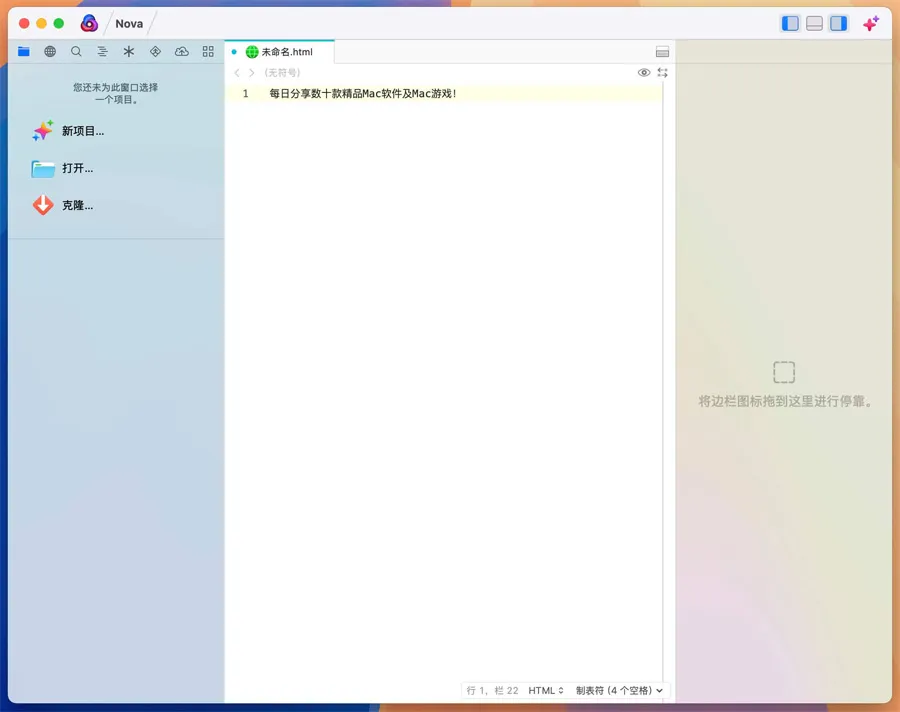Toggle the bottom pane visibility

814,23
